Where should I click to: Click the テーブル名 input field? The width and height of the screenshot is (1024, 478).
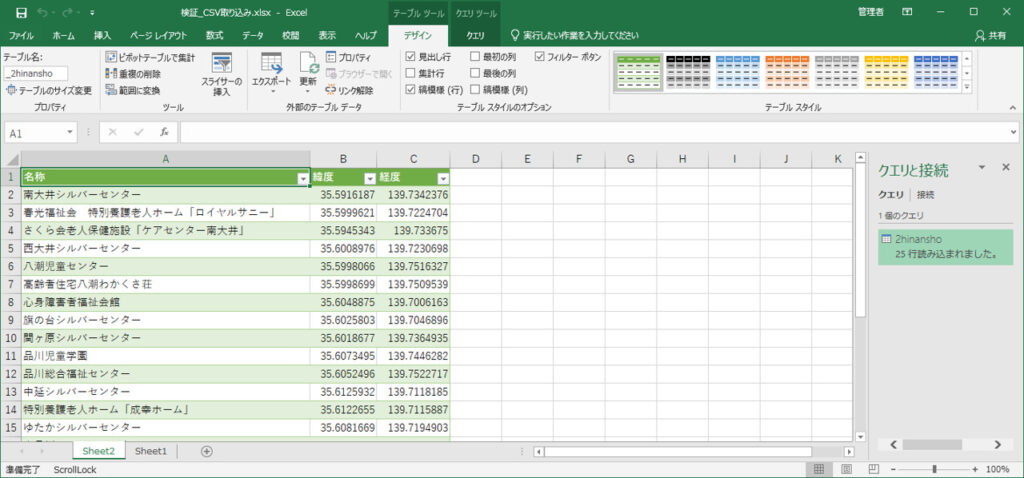point(35,74)
